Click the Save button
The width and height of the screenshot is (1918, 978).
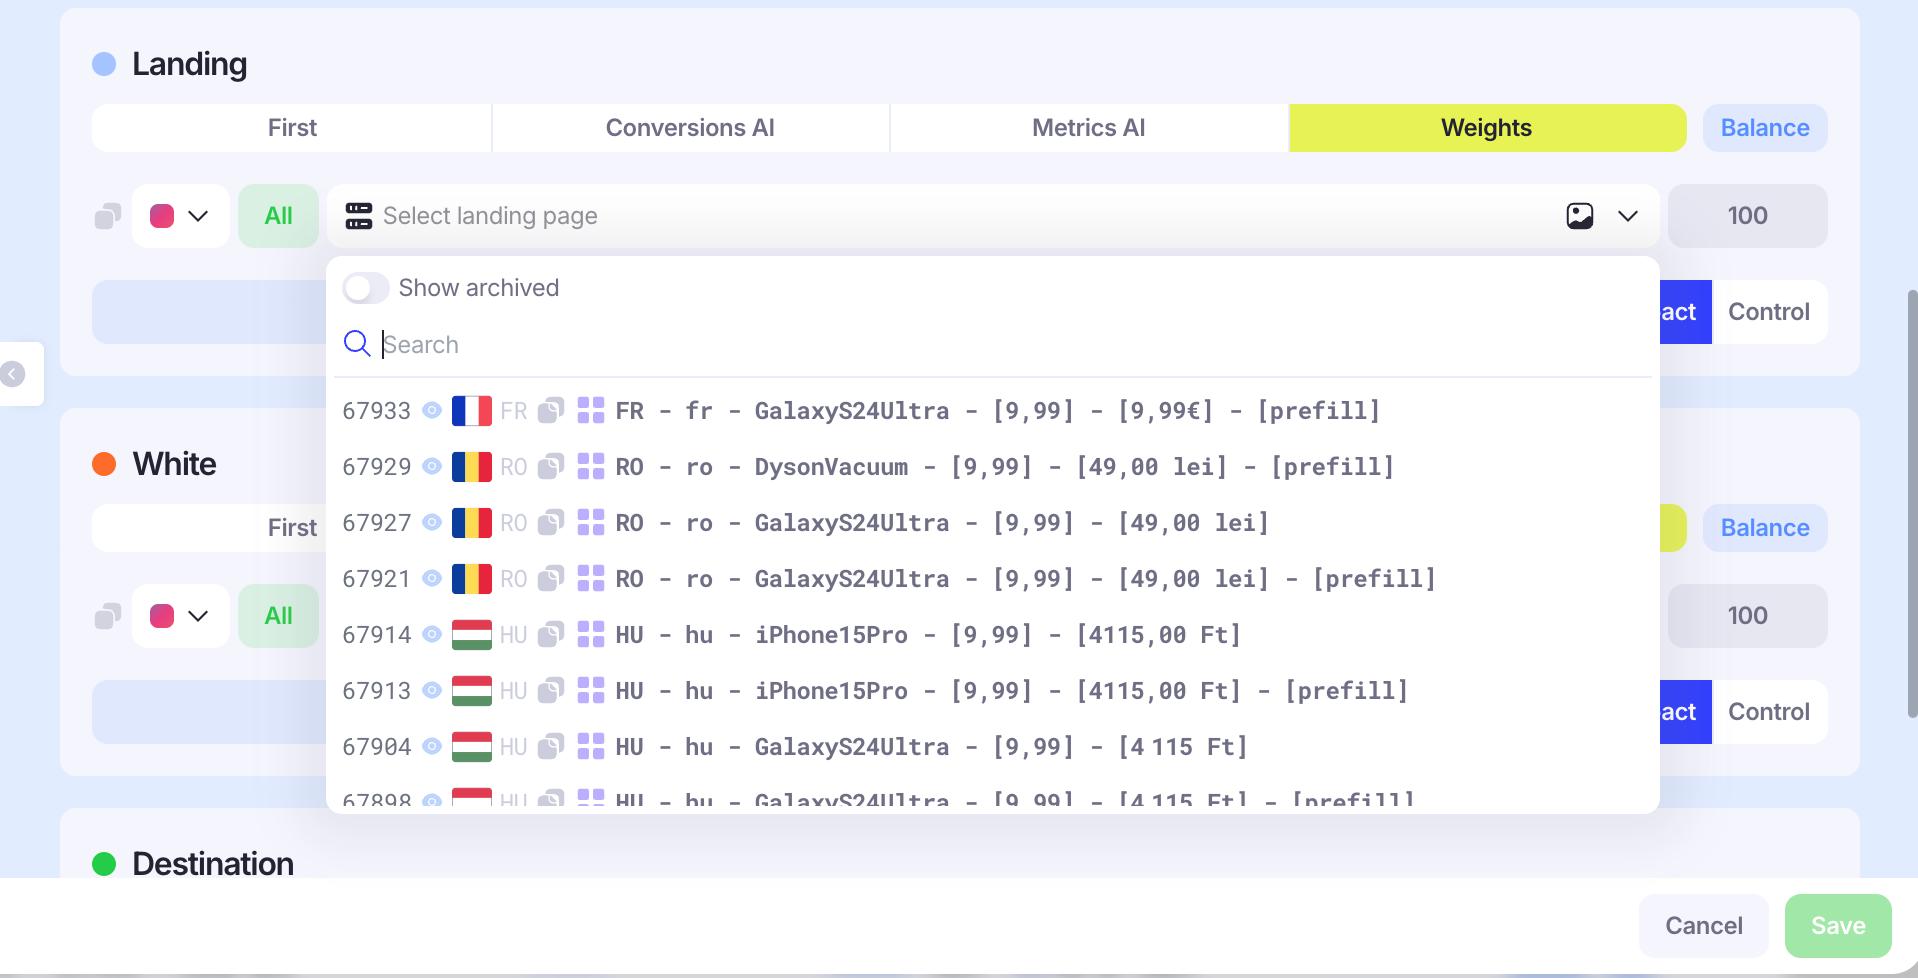1838,926
